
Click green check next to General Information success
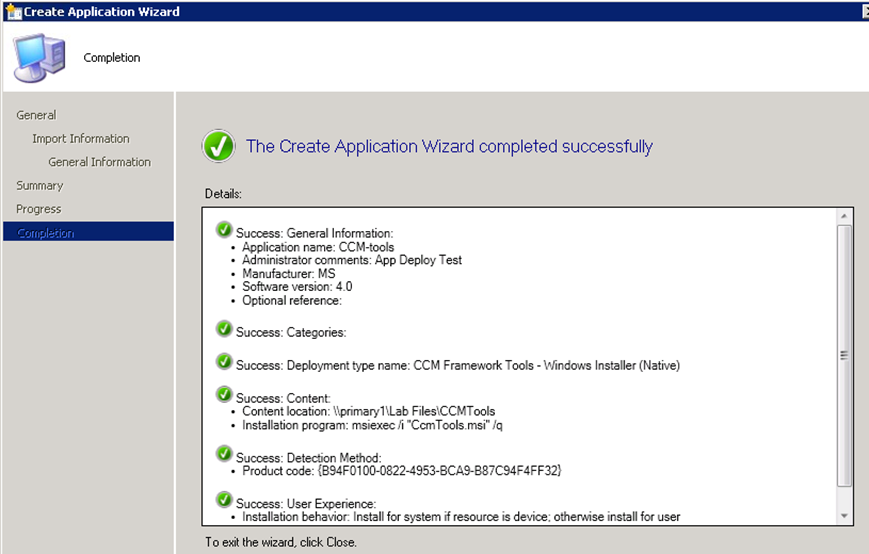[x=224, y=229]
